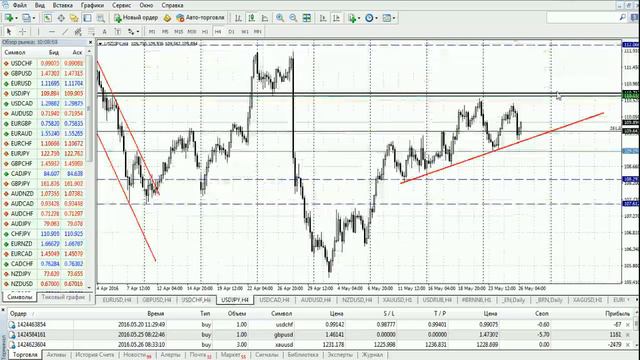Close the usdchf order with its X
640x360 pixels.
(x=628, y=325)
